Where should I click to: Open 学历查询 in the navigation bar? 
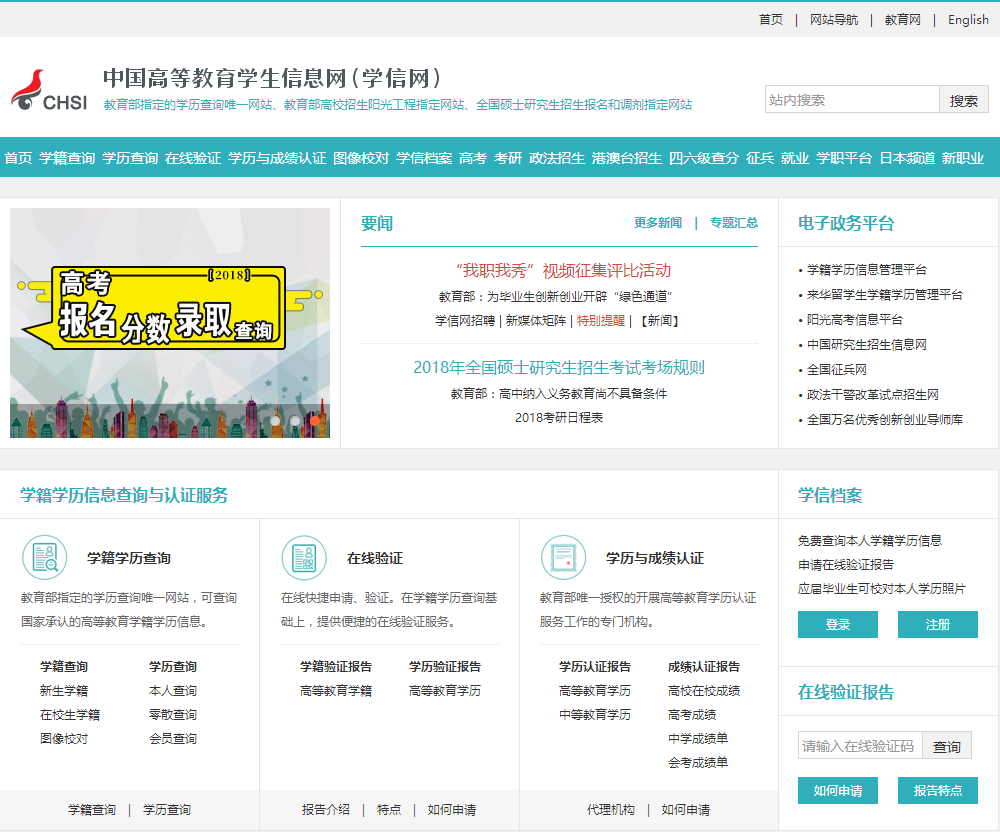point(130,158)
